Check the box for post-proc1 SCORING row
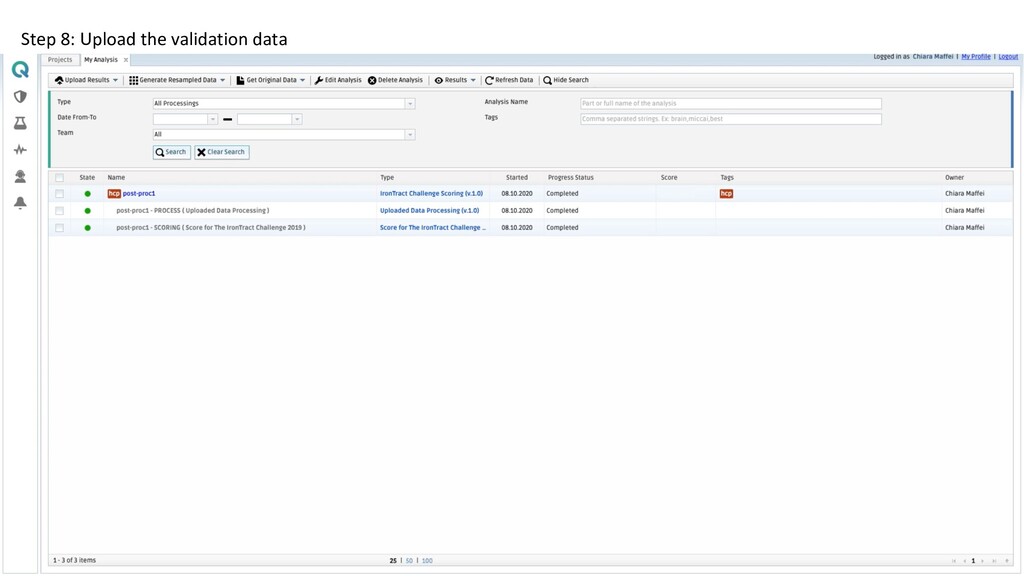The width and height of the screenshot is (1024, 576). point(59,228)
